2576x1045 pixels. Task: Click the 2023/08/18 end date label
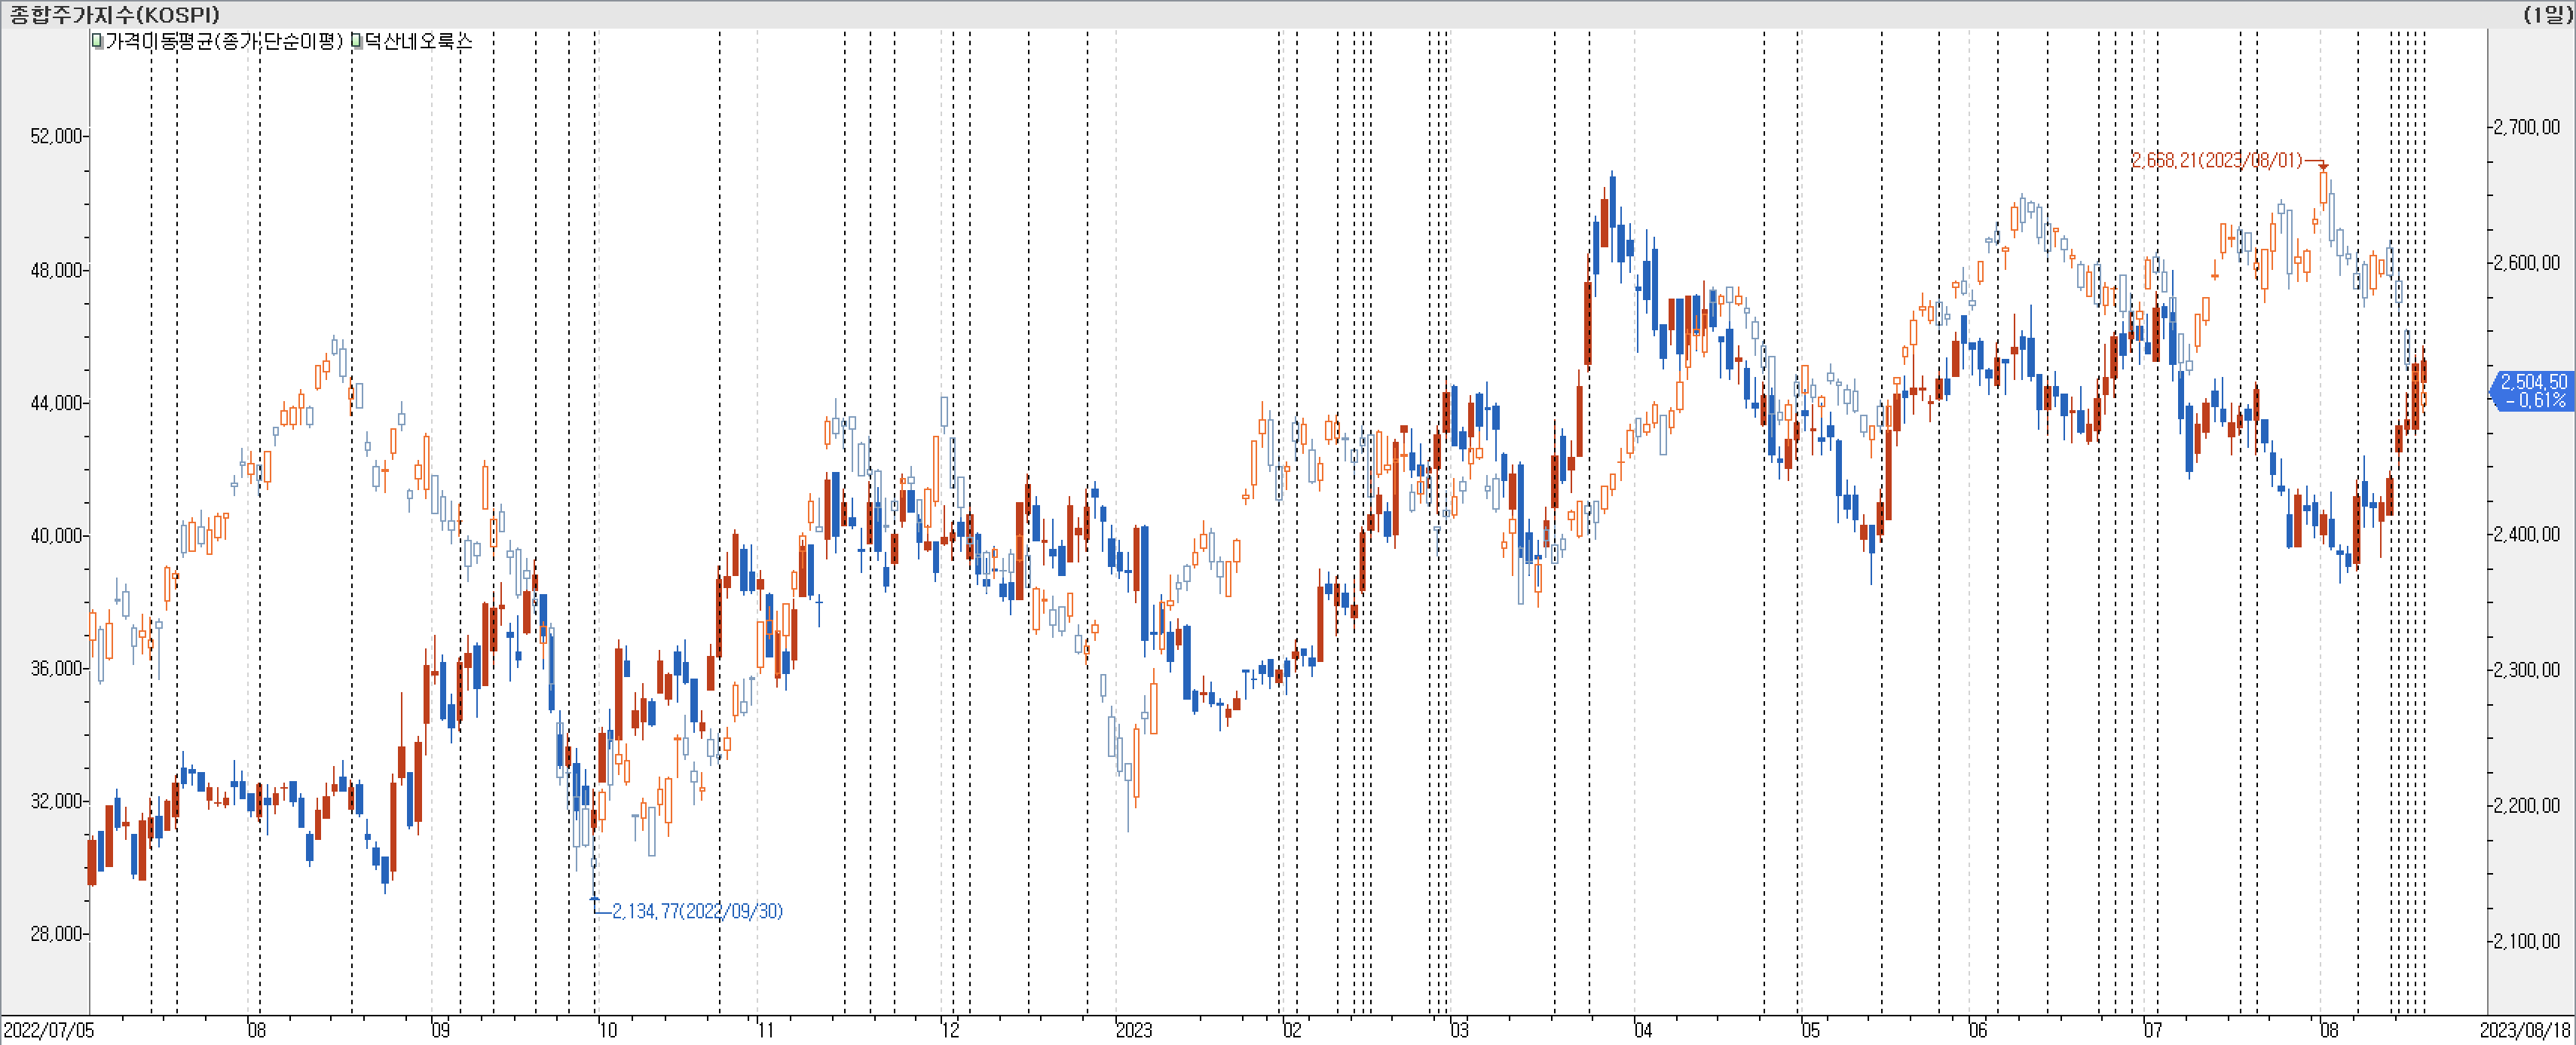point(2524,1030)
